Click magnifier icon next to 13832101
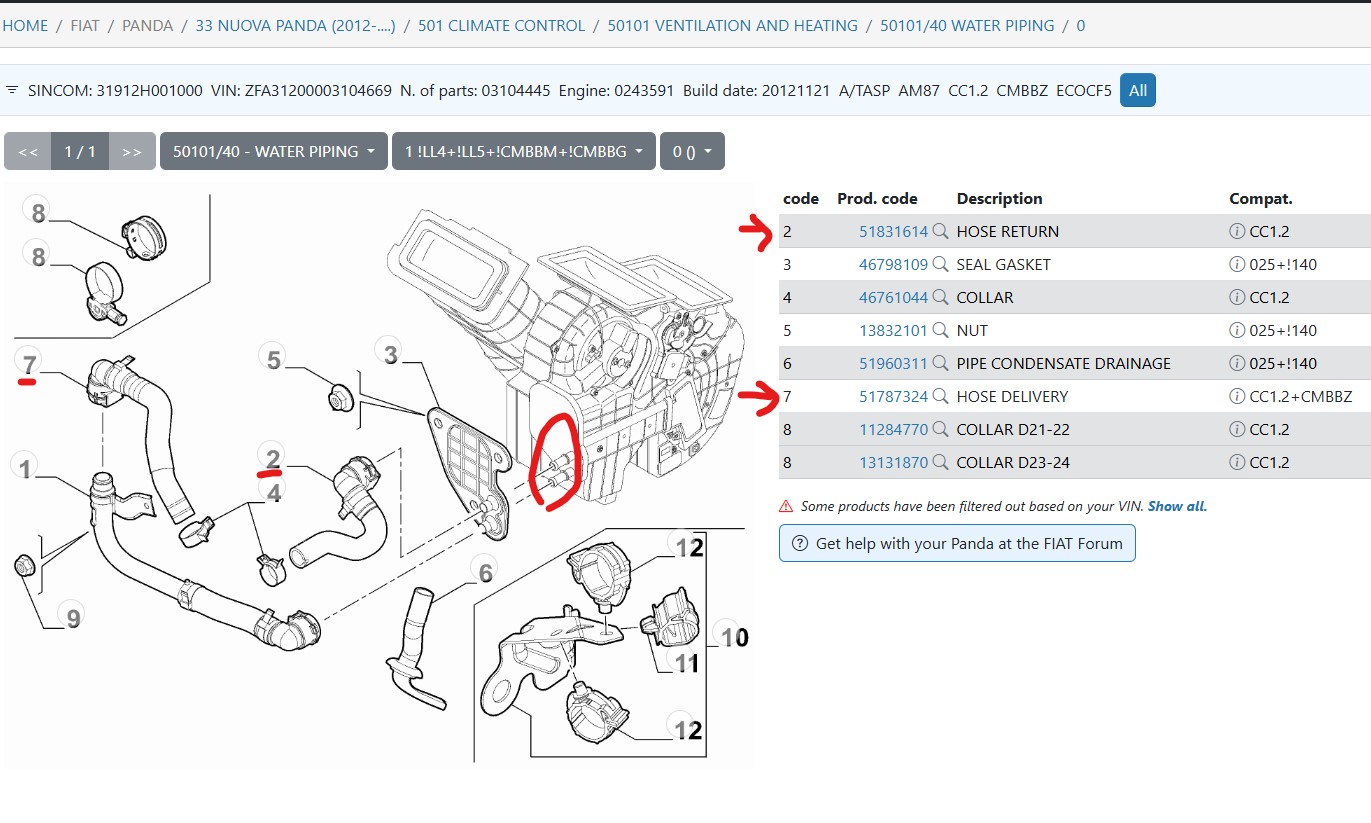The image size is (1371, 823). 940,330
